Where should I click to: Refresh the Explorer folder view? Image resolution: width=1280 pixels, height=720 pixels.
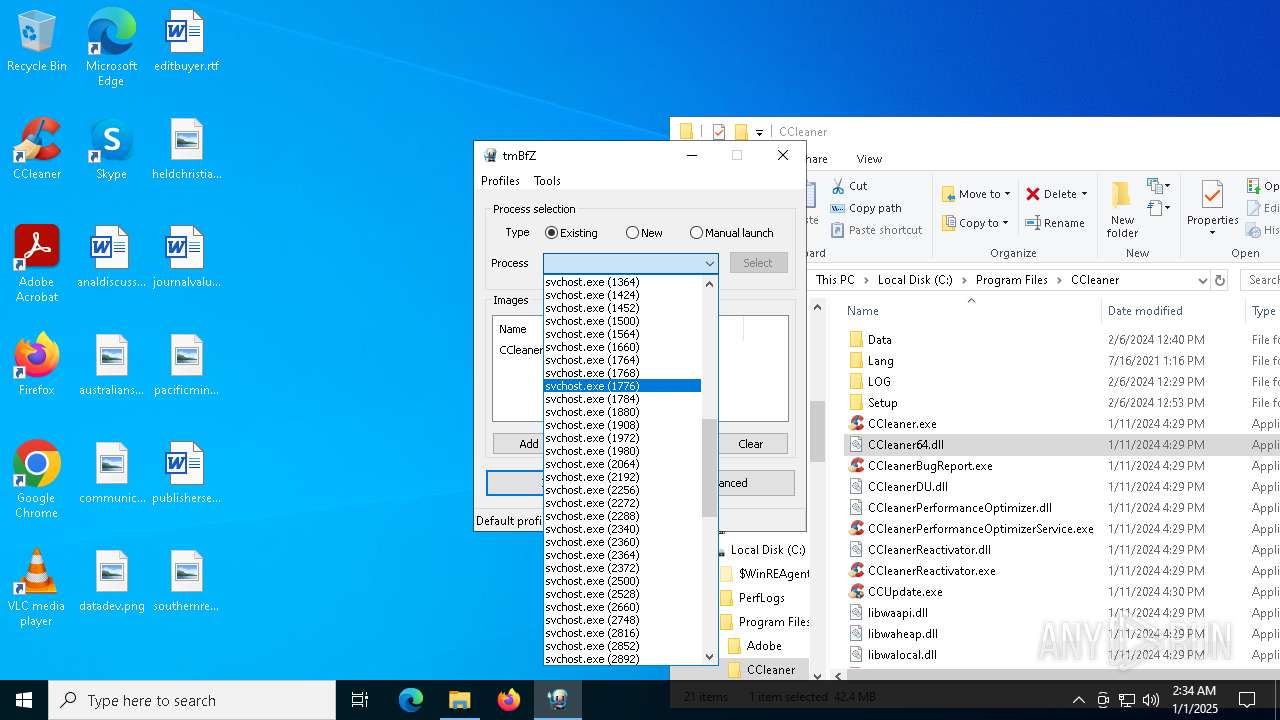[1220, 280]
